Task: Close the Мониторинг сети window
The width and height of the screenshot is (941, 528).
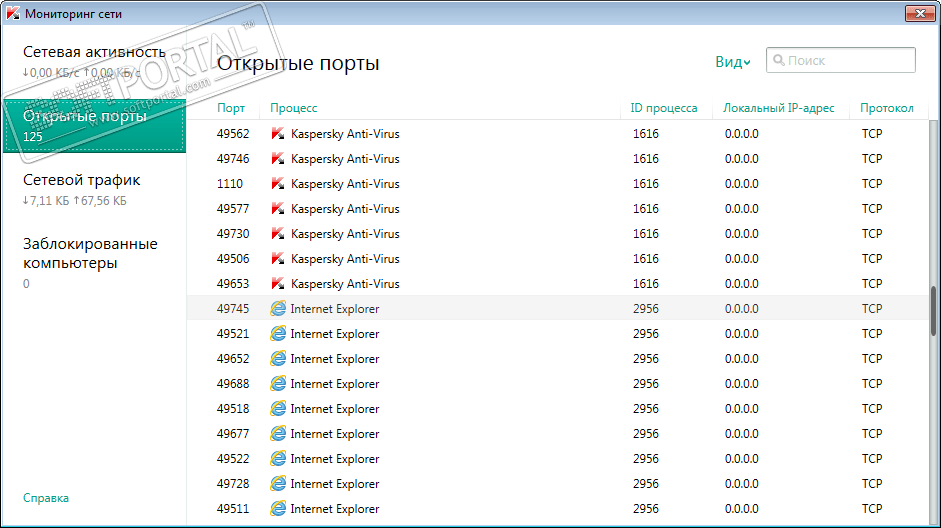Action: [919, 13]
